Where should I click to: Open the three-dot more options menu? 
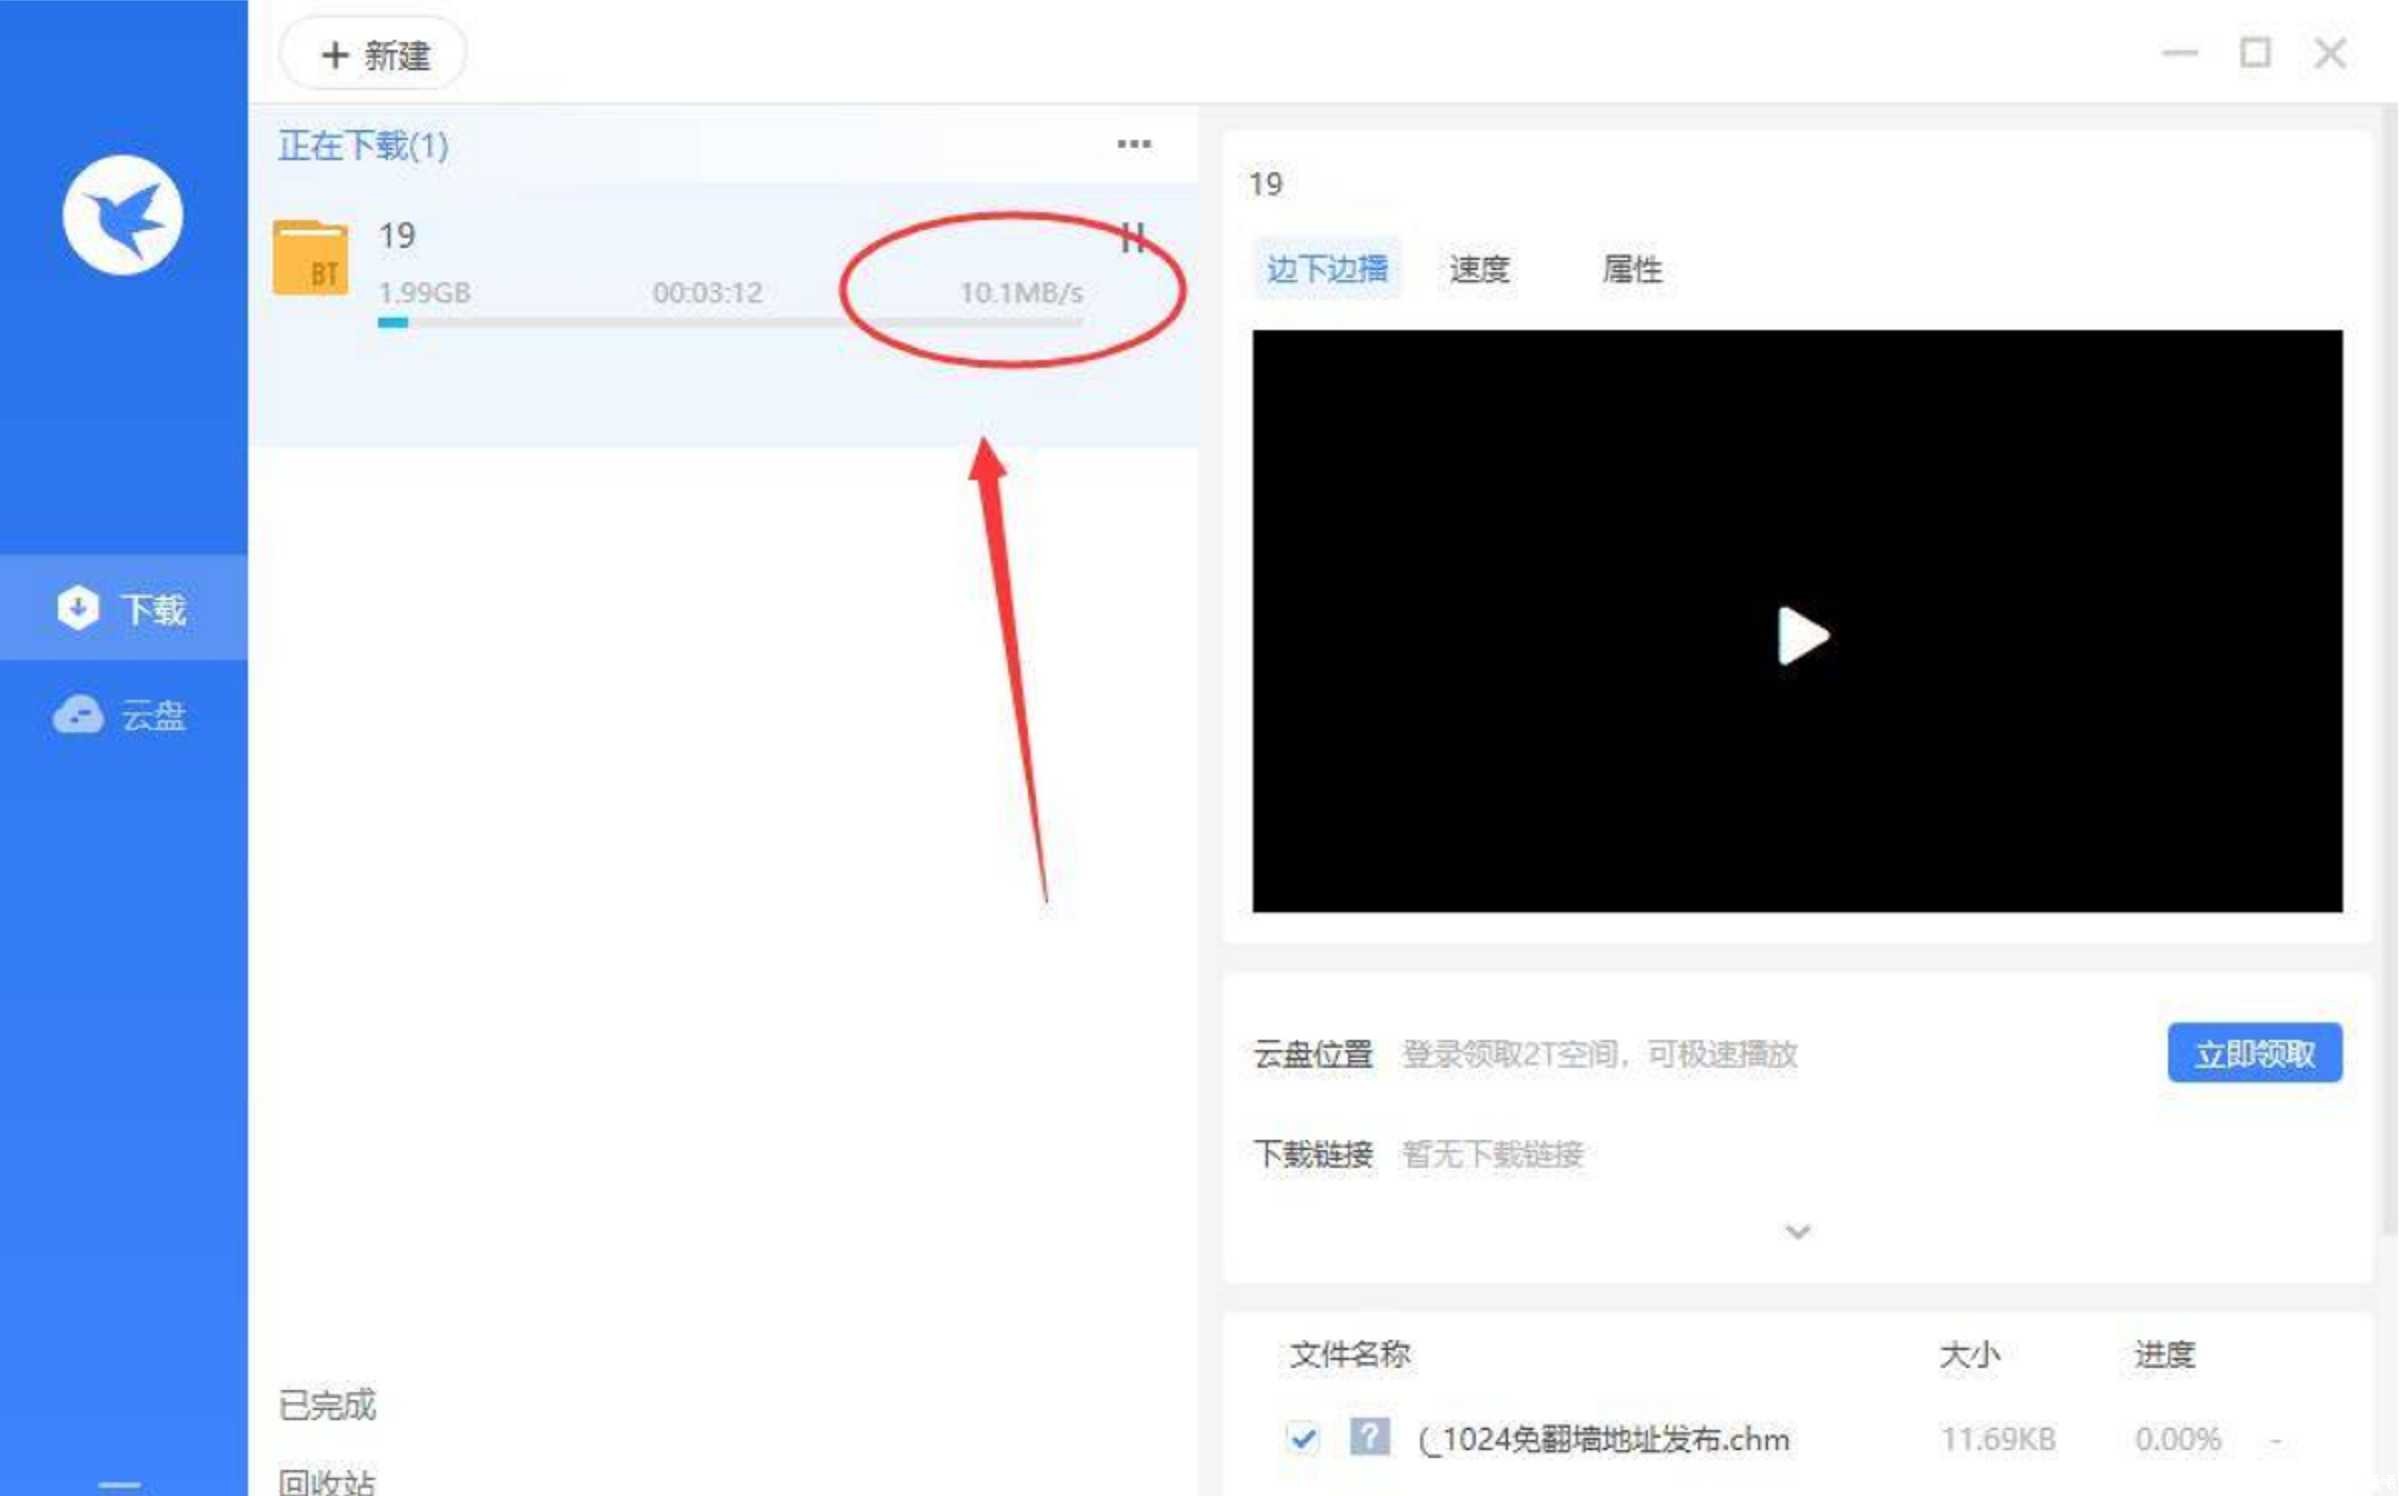pos(1134,144)
